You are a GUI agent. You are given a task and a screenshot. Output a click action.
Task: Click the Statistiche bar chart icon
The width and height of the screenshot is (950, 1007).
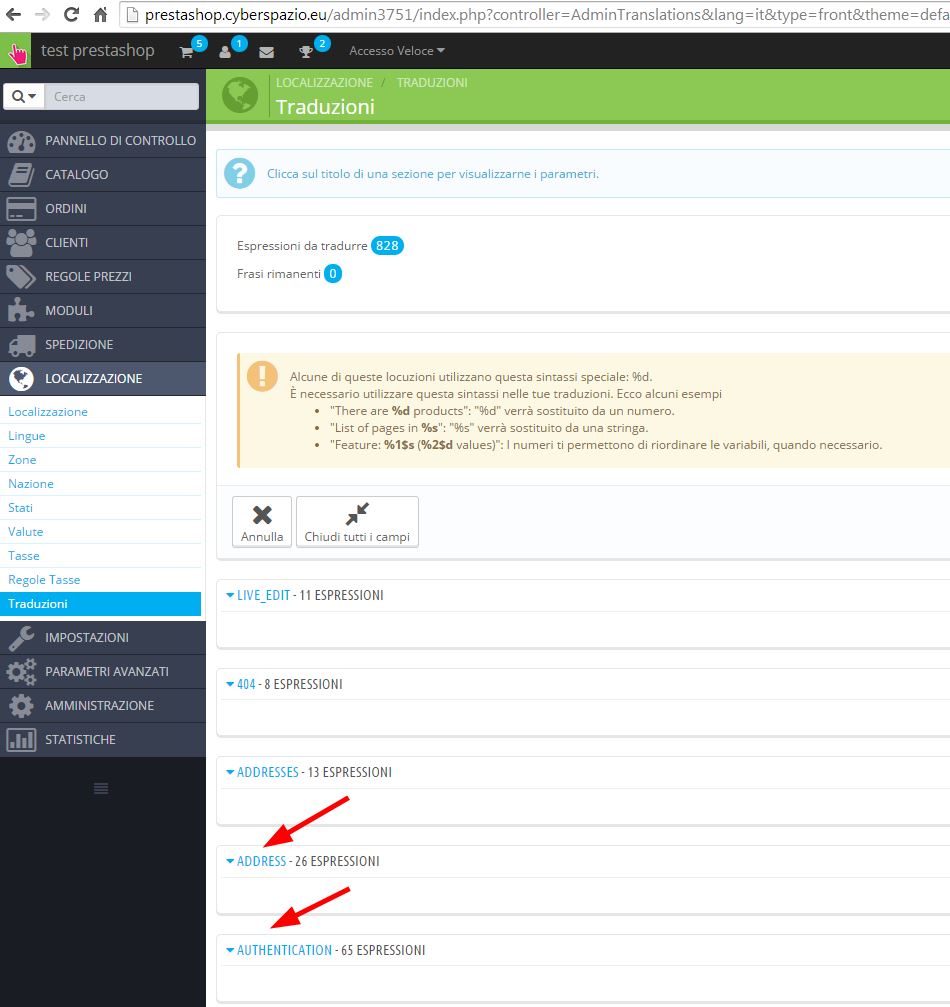(21, 740)
